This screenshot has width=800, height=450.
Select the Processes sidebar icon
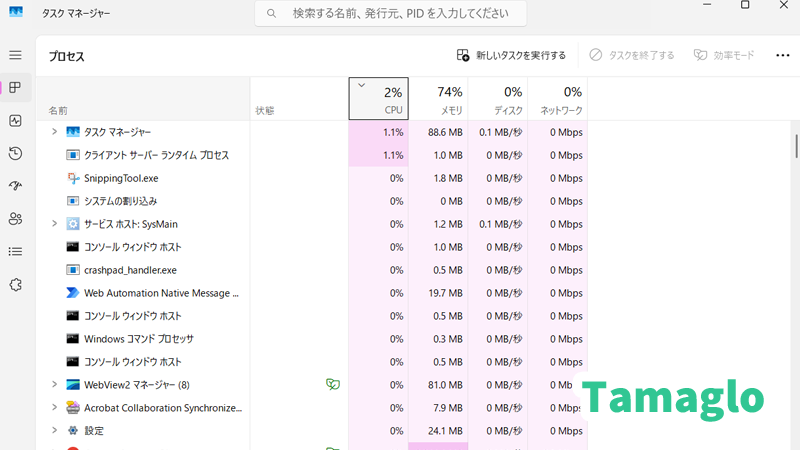pyautogui.click(x=15, y=88)
